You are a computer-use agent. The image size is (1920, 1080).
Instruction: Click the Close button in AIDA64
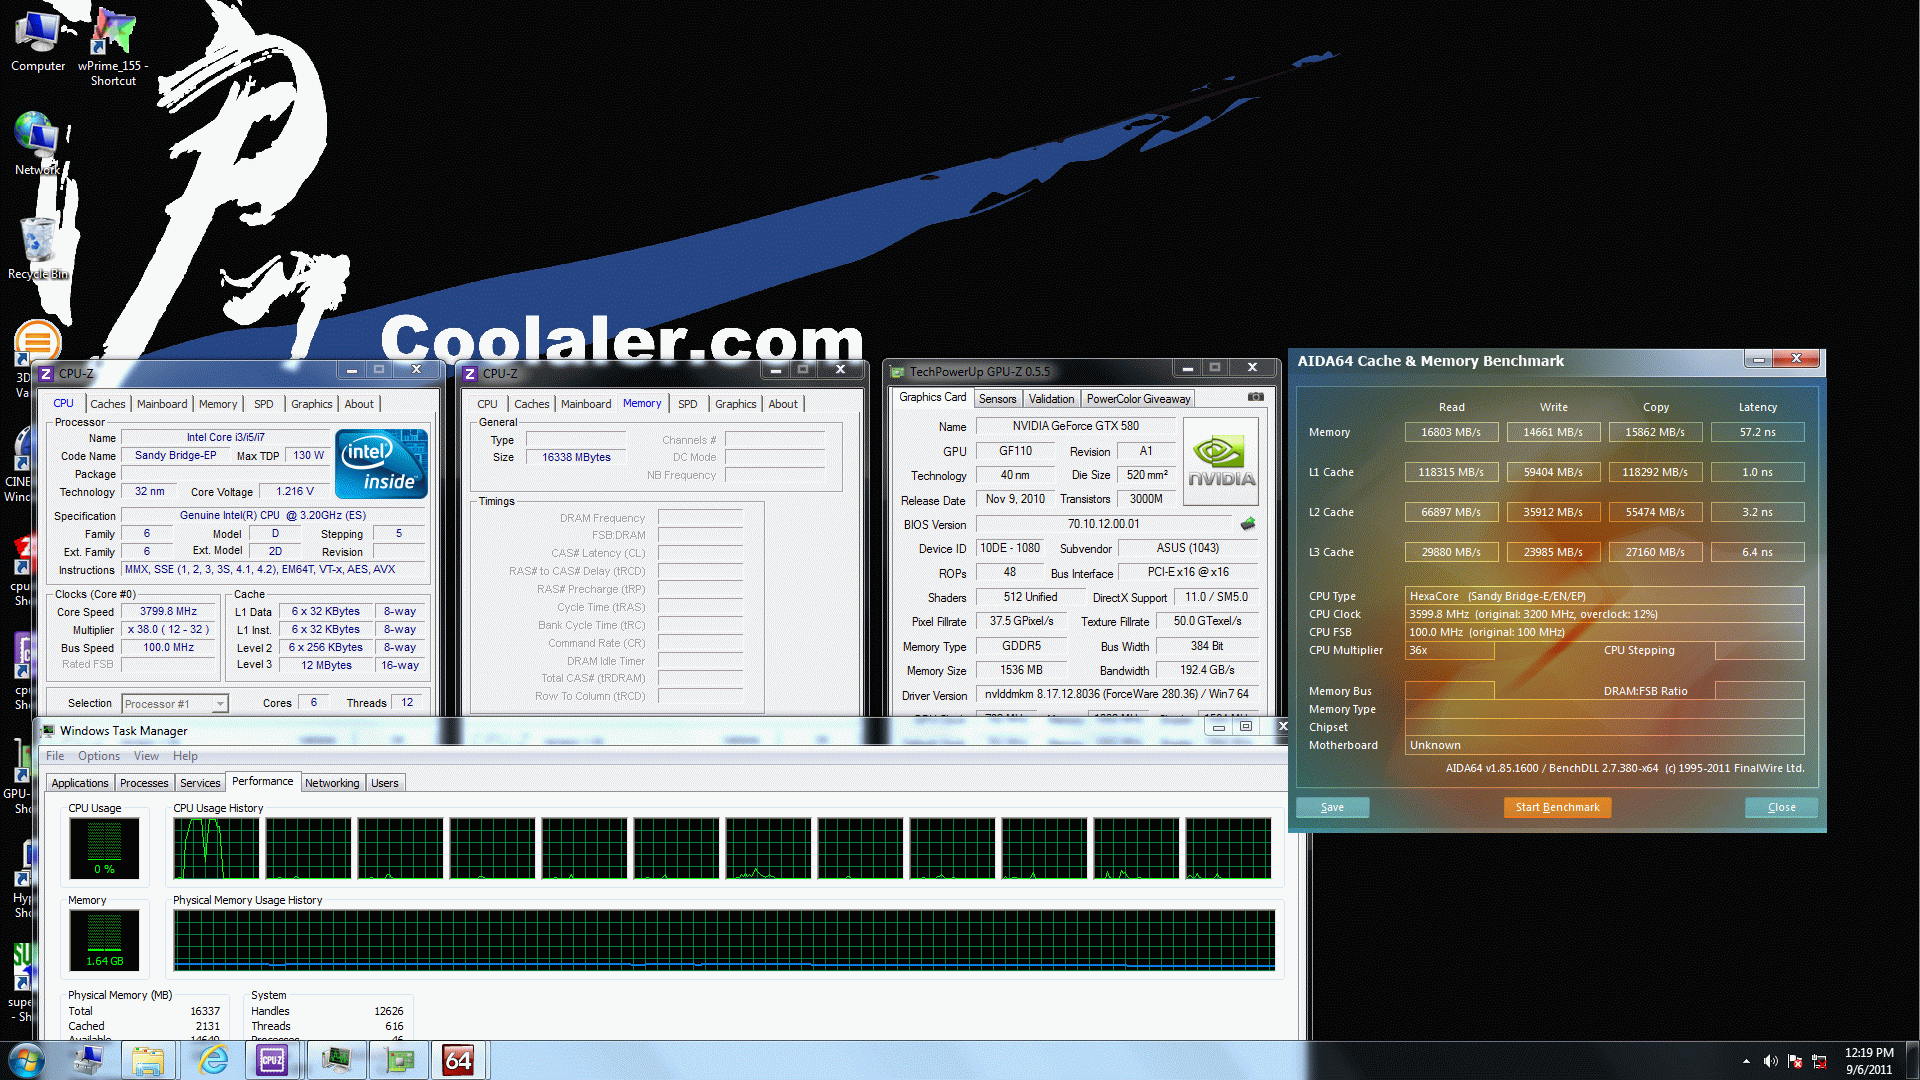pos(1781,808)
